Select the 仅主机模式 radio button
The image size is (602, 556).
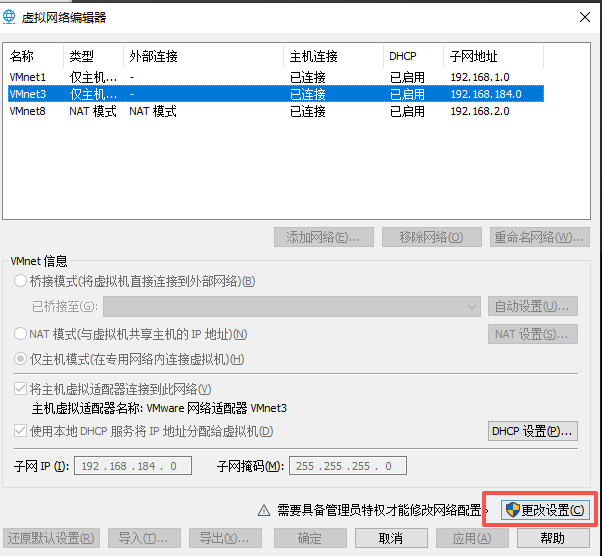(20, 359)
